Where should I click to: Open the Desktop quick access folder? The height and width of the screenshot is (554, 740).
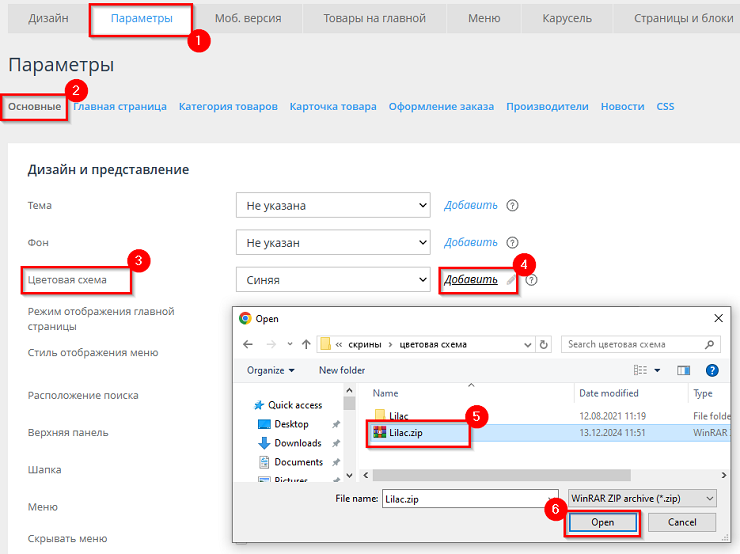coord(291,424)
